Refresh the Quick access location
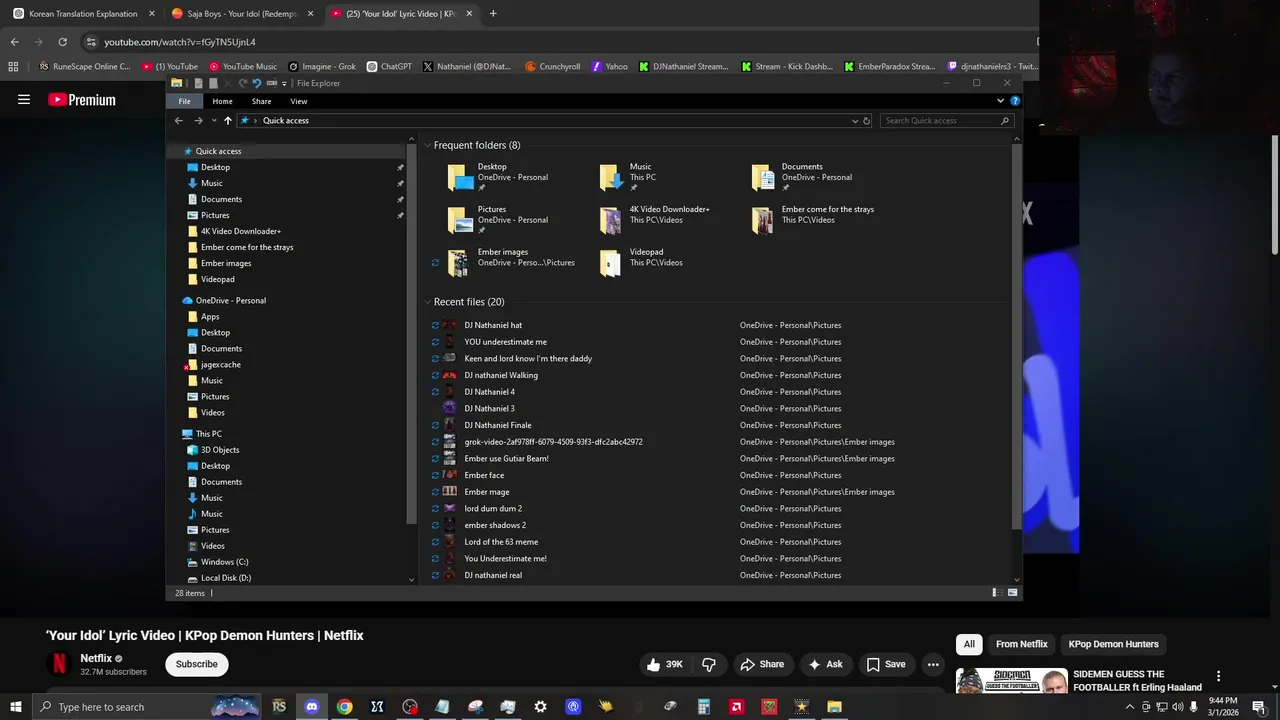The height and width of the screenshot is (720, 1280). coord(866,120)
